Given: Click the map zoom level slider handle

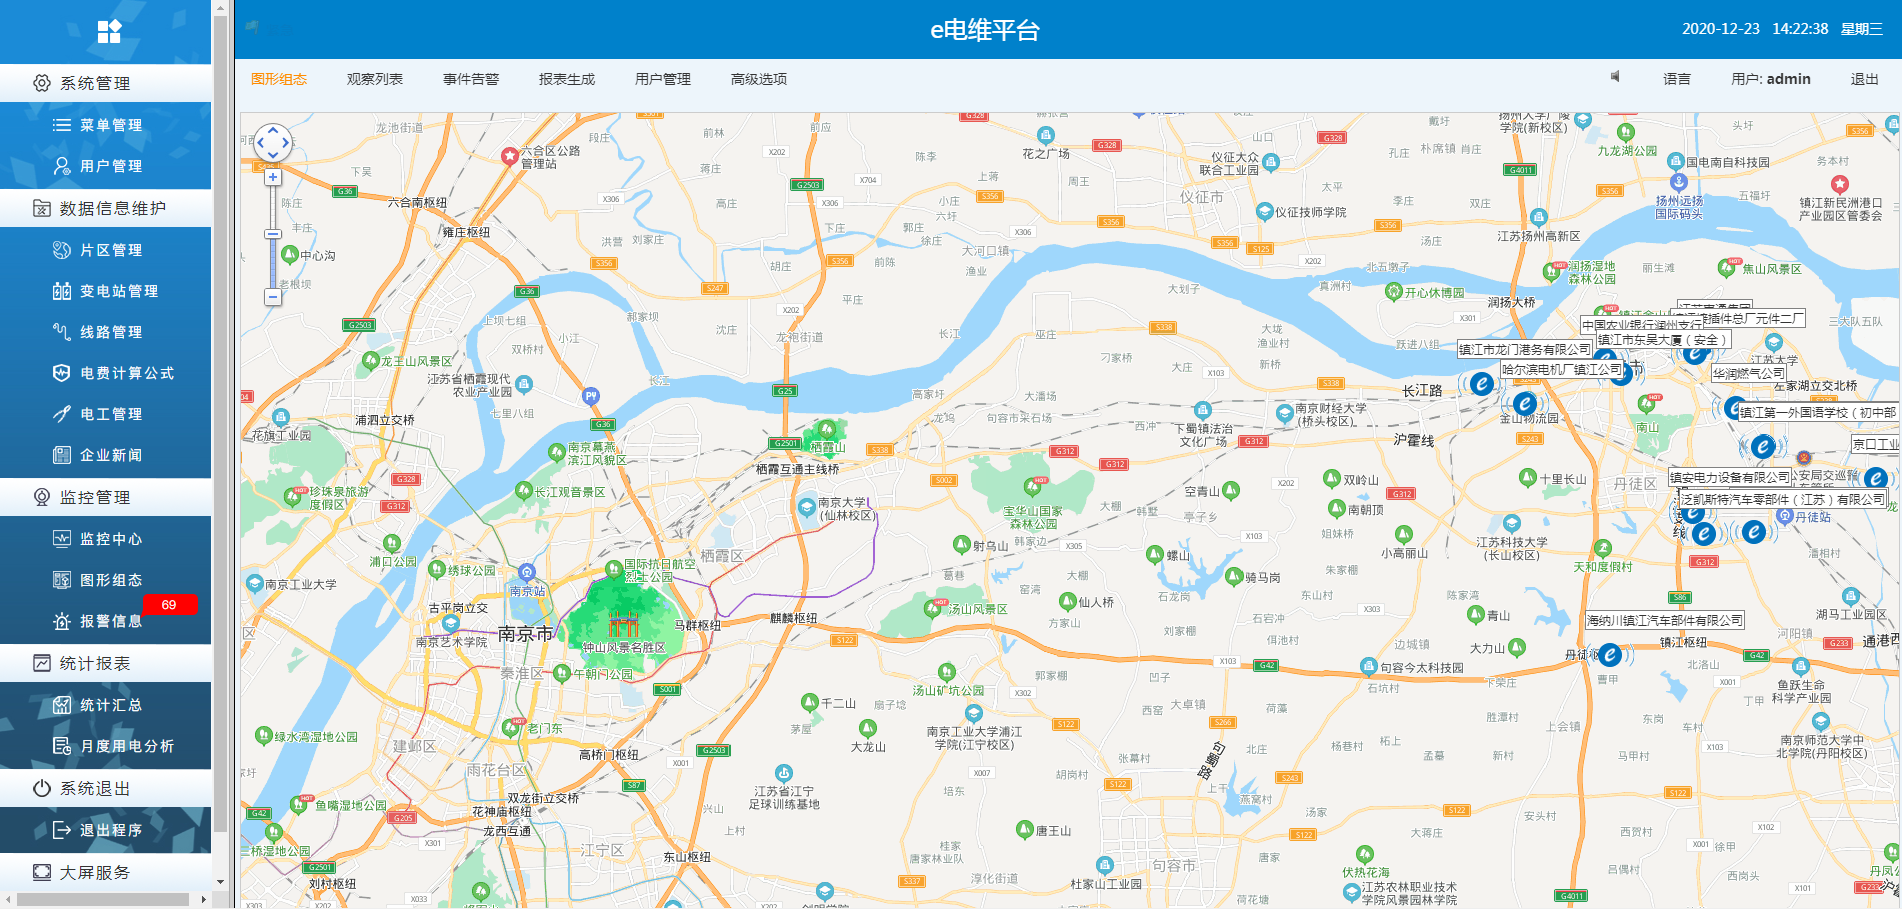Looking at the screenshot, I should [273, 234].
